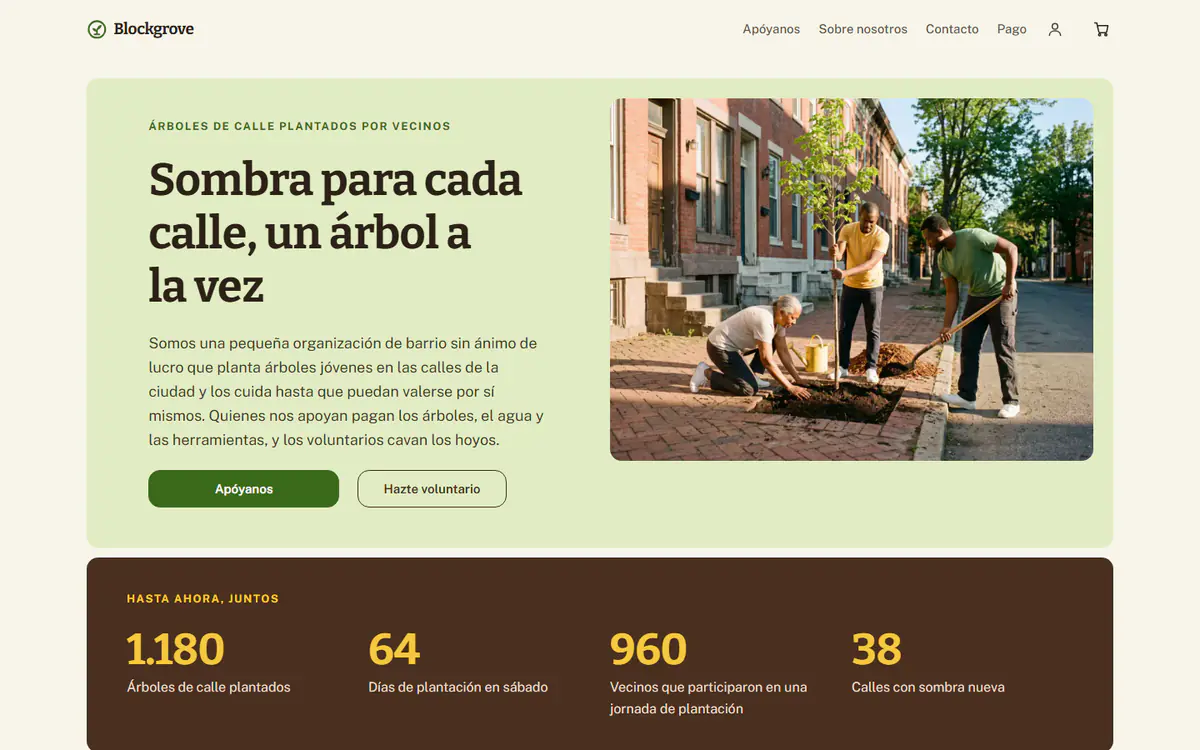The width and height of the screenshot is (1200, 750).
Task: Click the Blockgrove brand name
Action: click(x=154, y=29)
